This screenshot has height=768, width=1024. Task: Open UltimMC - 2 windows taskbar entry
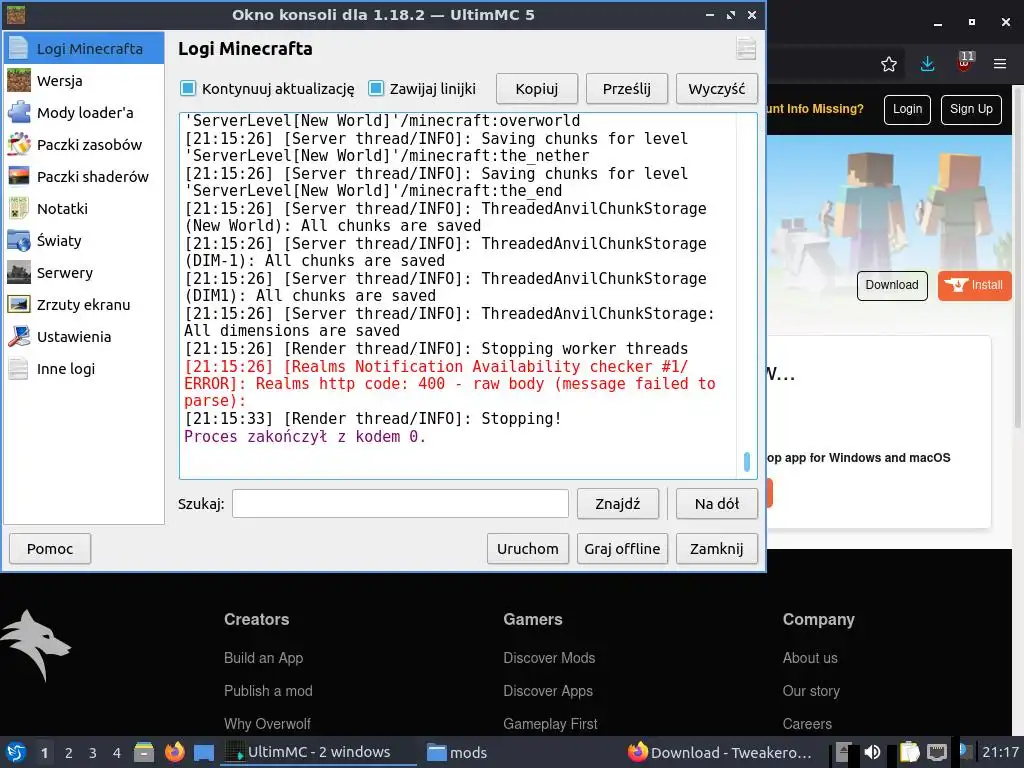[x=318, y=752]
